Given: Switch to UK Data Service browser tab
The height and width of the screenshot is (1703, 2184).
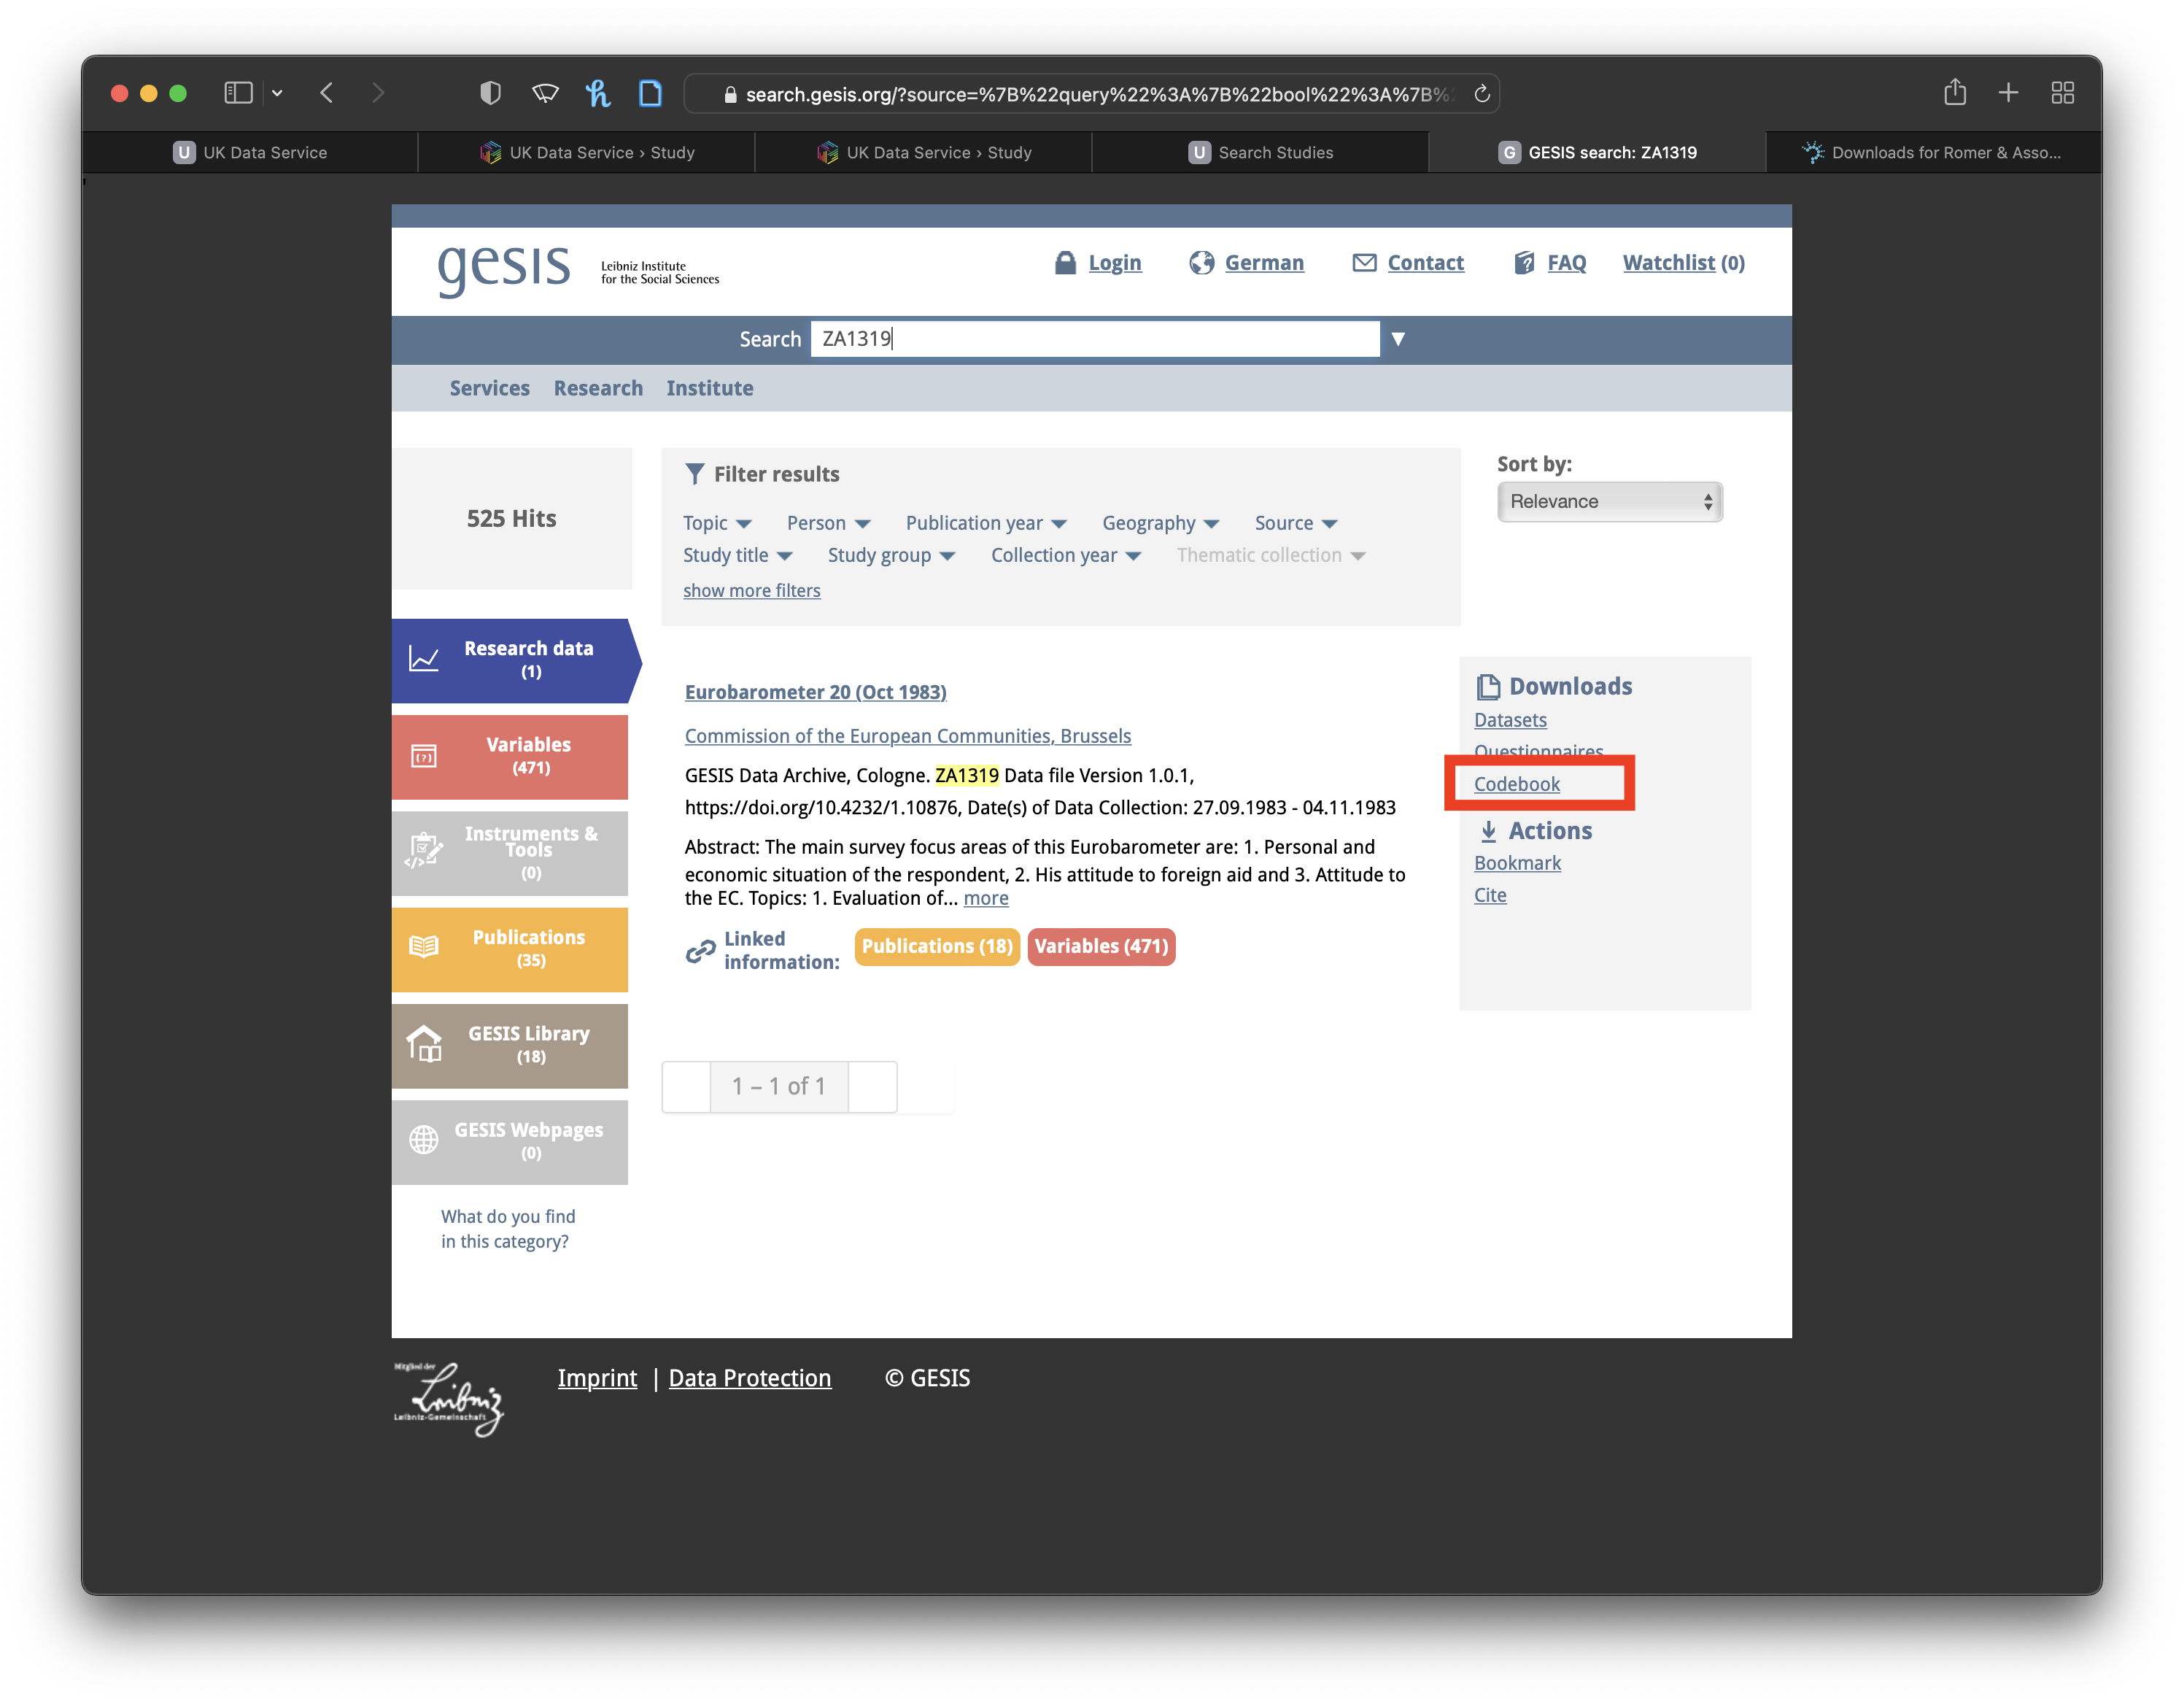Looking at the screenshot, I should [250, 153].
